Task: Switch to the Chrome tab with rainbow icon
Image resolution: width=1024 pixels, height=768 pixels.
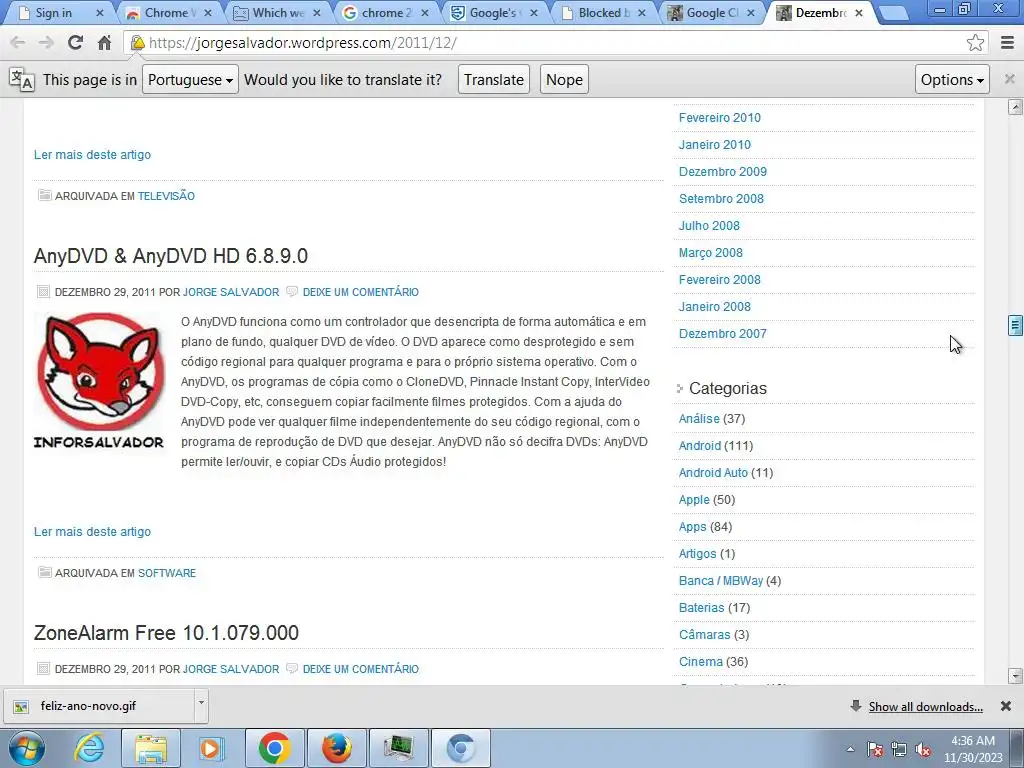Action: coord(169,12)
